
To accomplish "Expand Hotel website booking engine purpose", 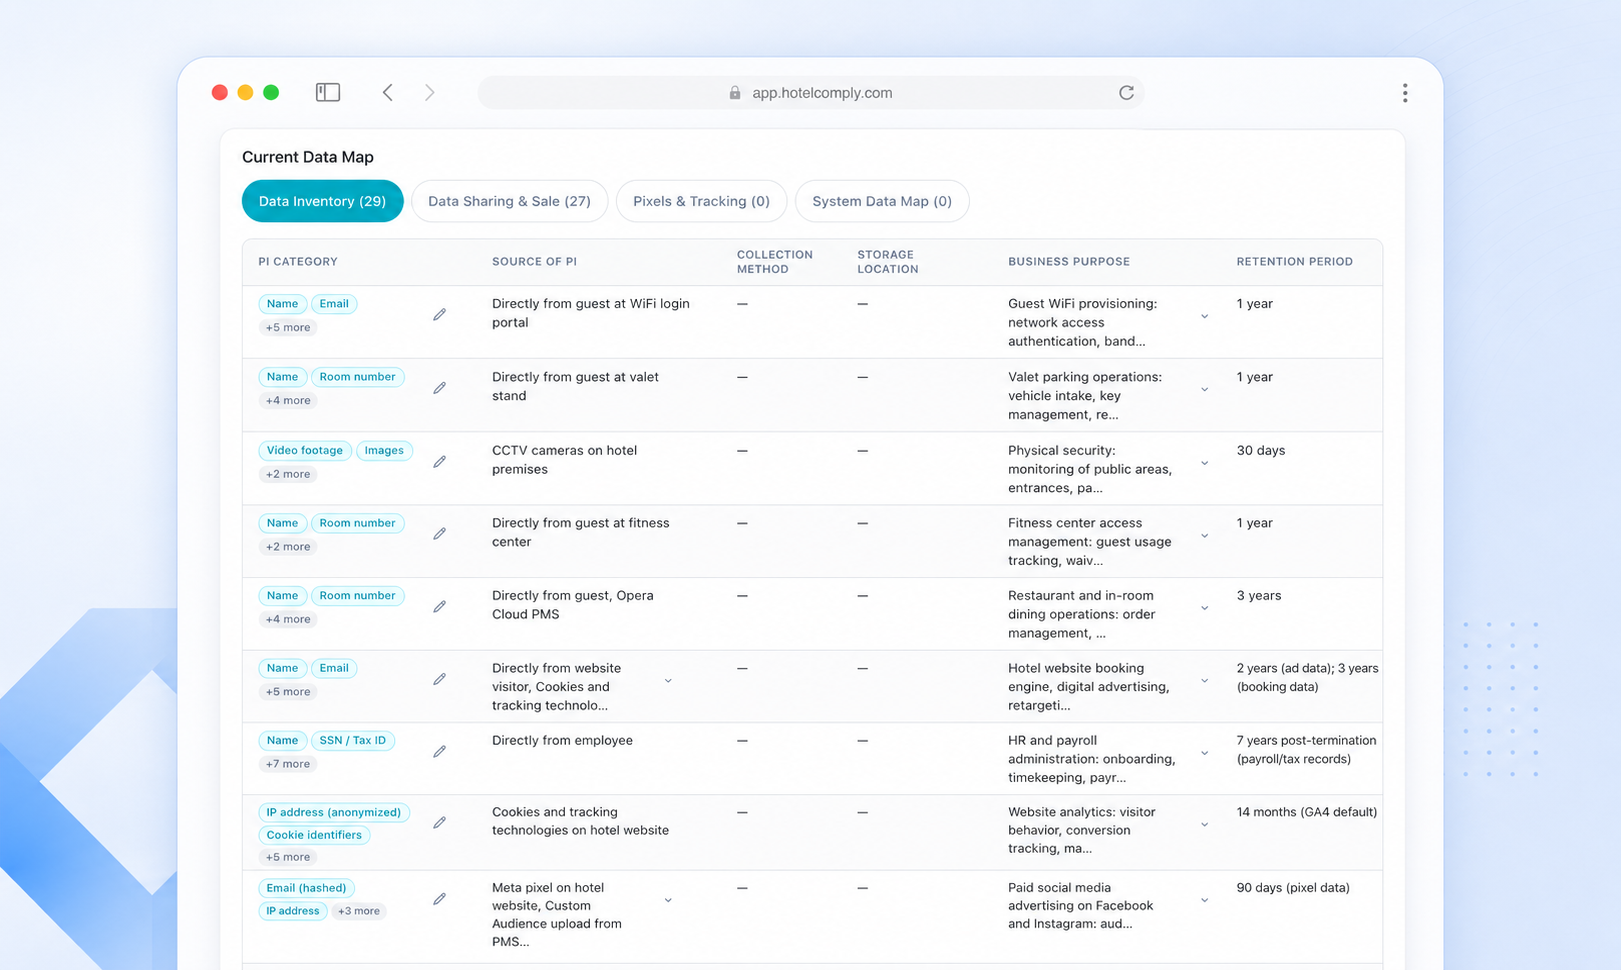I will click(1204, 681).
